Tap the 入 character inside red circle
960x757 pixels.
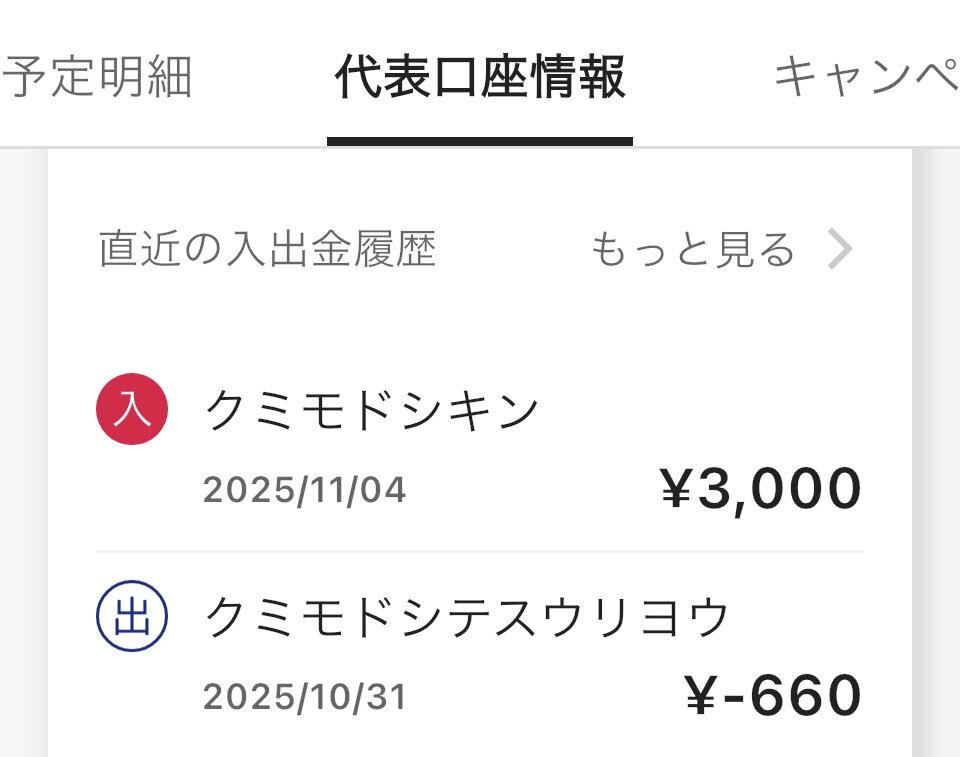(132, 411)
